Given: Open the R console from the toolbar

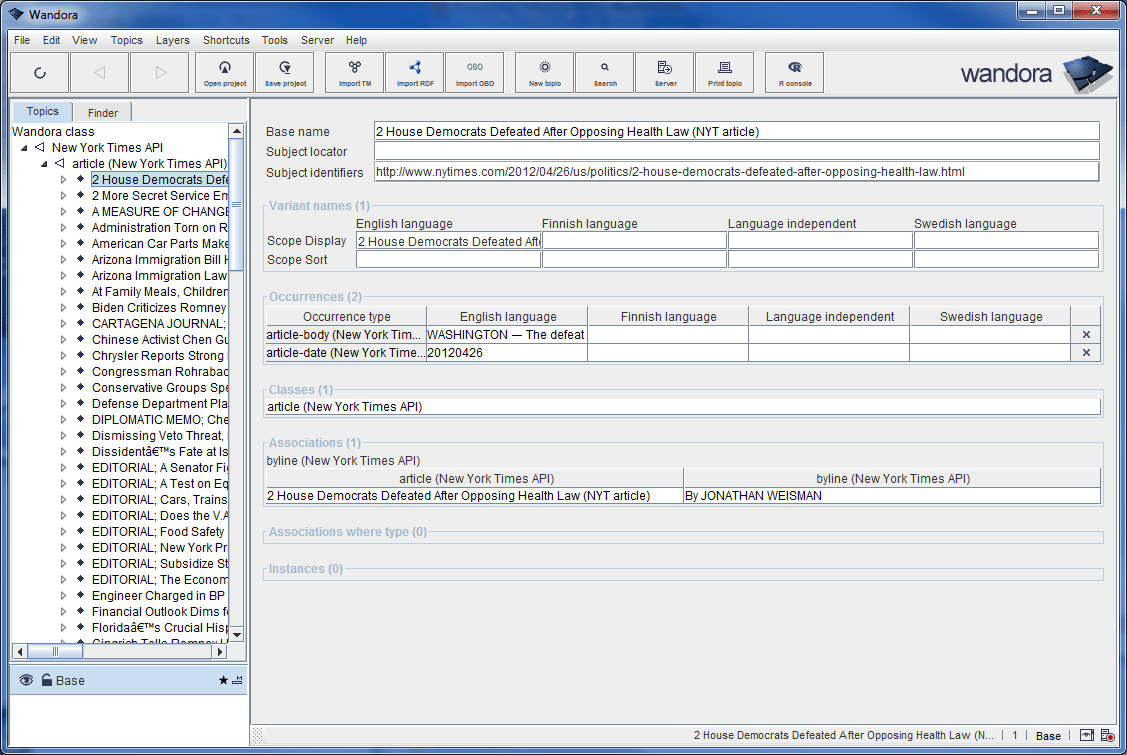Looking at the screenshot, I should [795, 73].
